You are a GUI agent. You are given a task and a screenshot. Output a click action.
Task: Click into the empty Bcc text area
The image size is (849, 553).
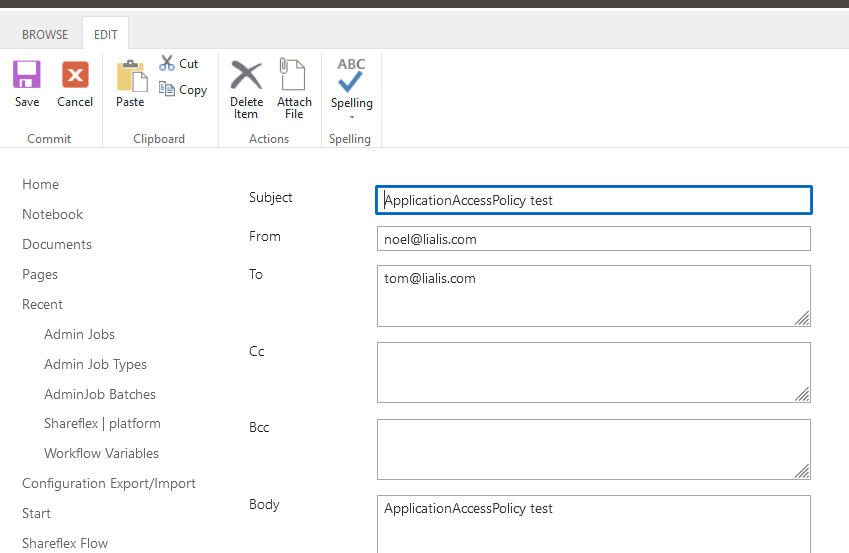[594, 450]
